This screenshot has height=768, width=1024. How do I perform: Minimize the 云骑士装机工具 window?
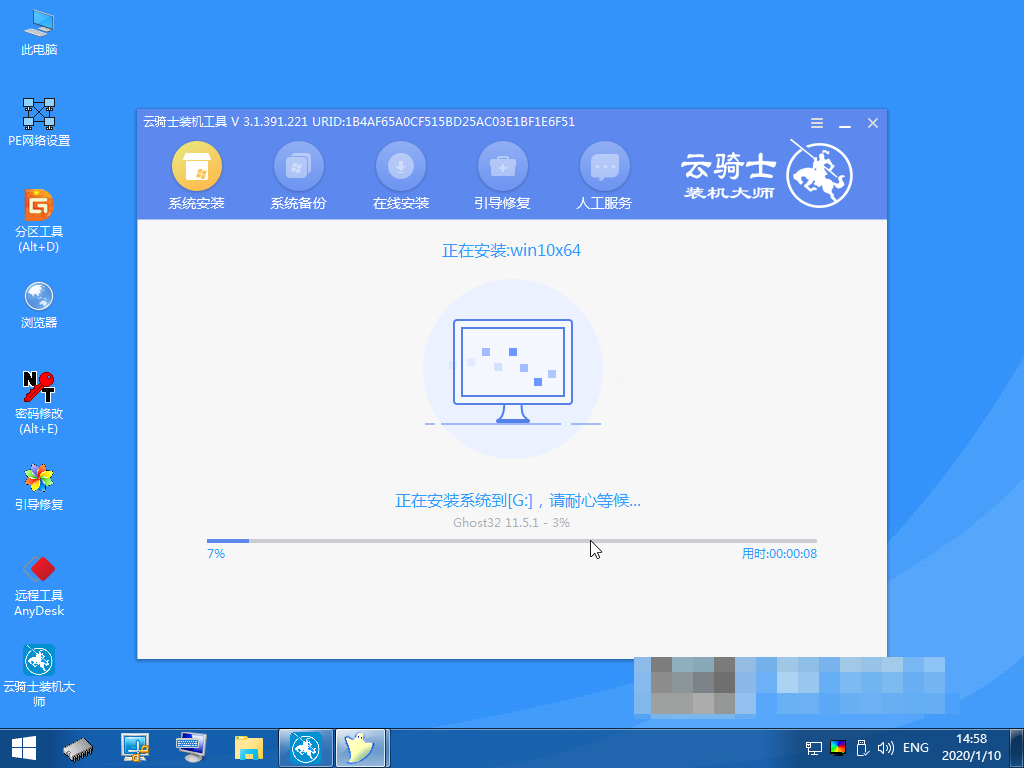(845, 123)
